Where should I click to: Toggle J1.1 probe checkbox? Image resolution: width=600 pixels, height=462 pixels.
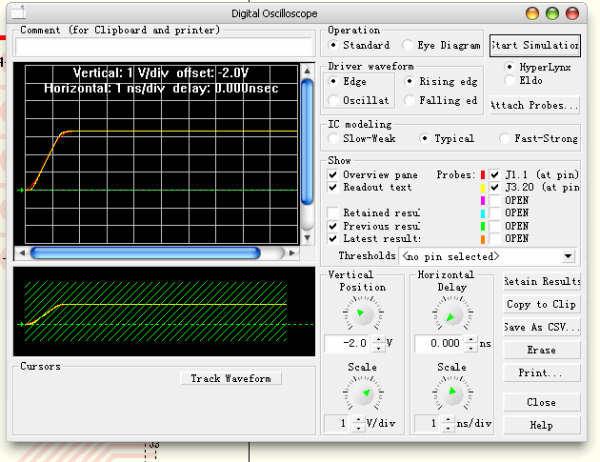click(x=495, y=175)
